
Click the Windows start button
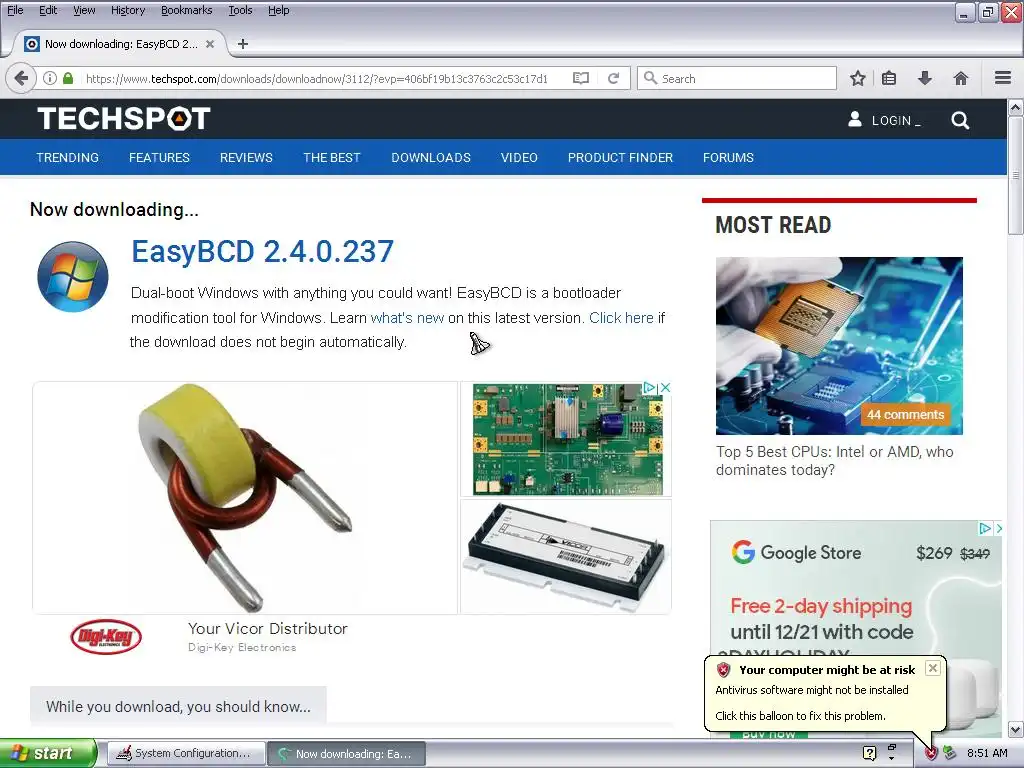point(48,754)
